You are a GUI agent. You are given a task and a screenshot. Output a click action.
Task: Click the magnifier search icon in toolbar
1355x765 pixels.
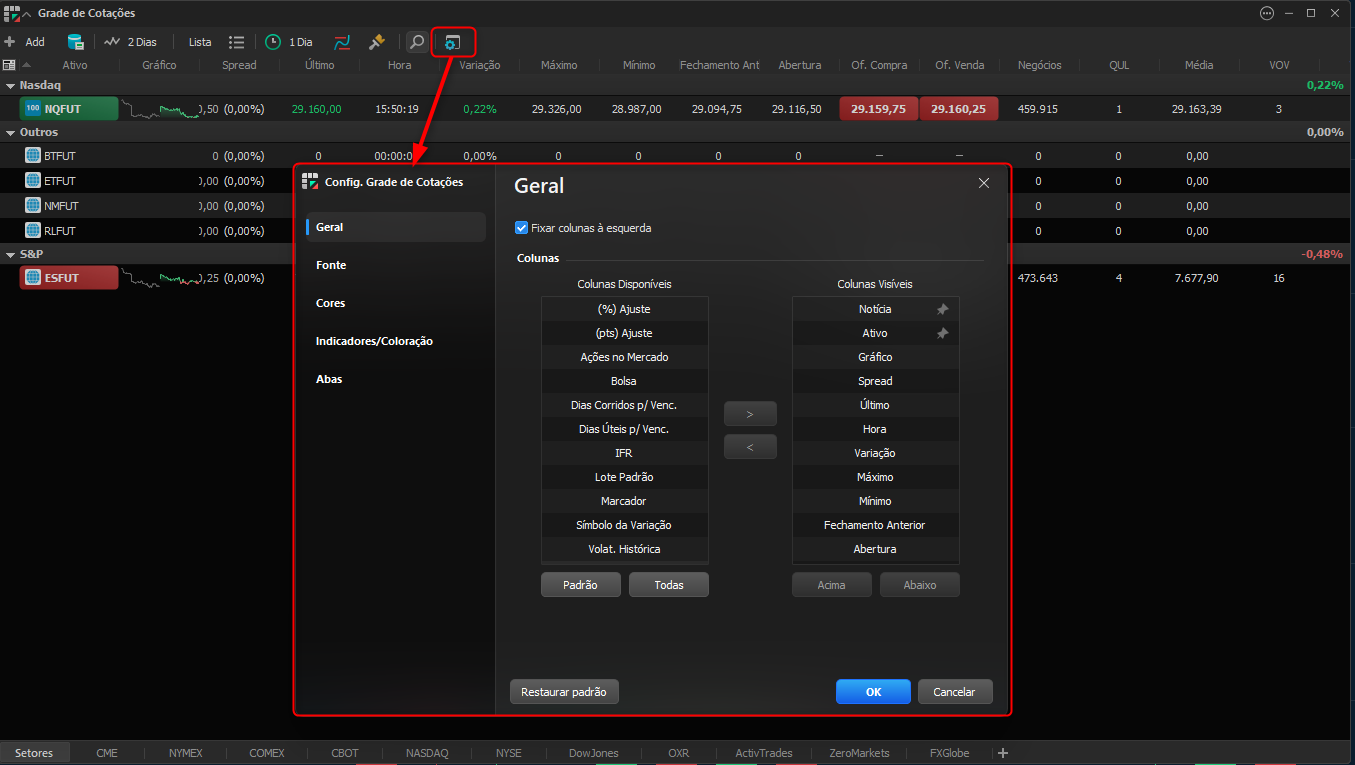416,42
